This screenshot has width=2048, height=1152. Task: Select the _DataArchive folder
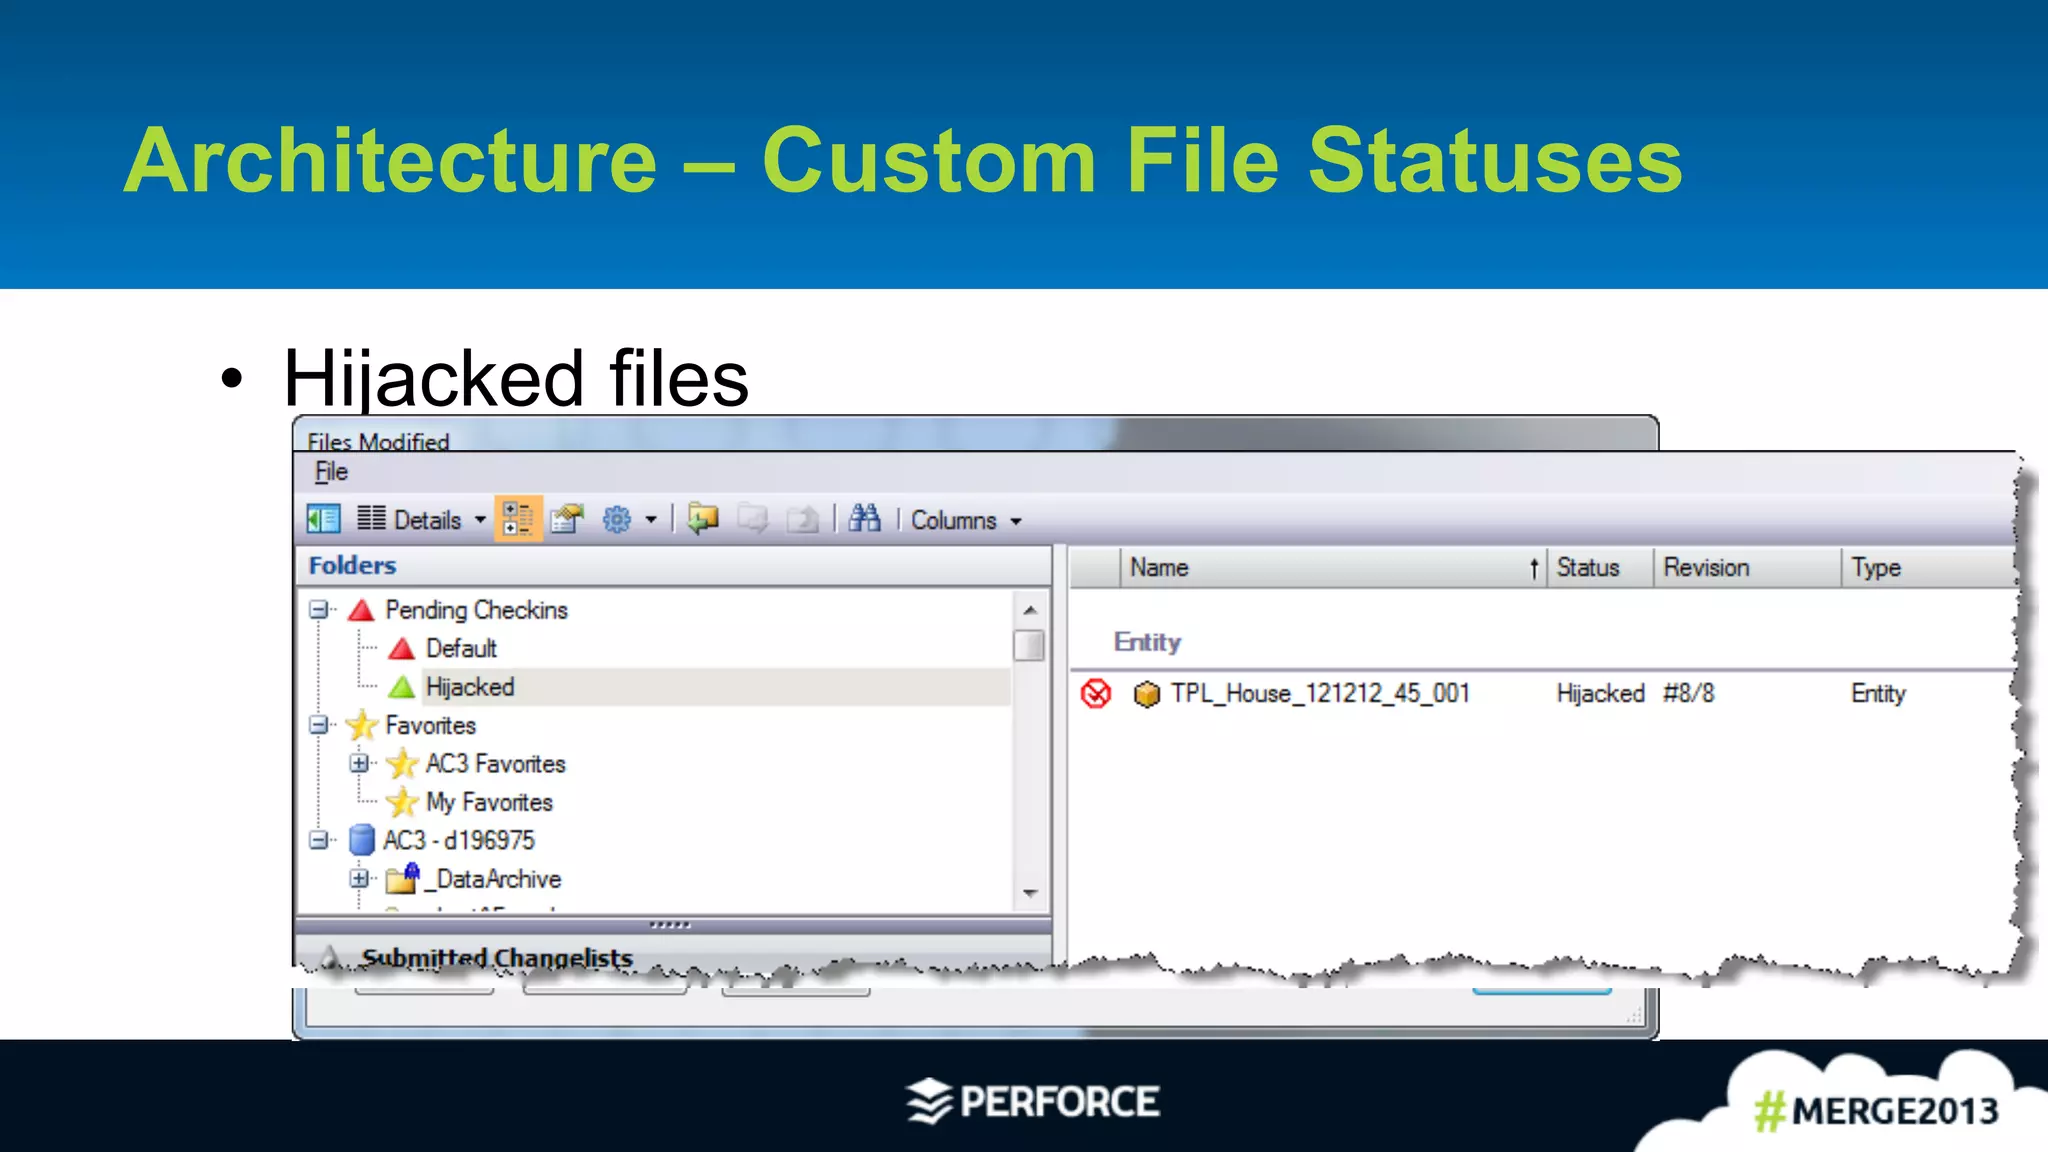click(492, 879)
